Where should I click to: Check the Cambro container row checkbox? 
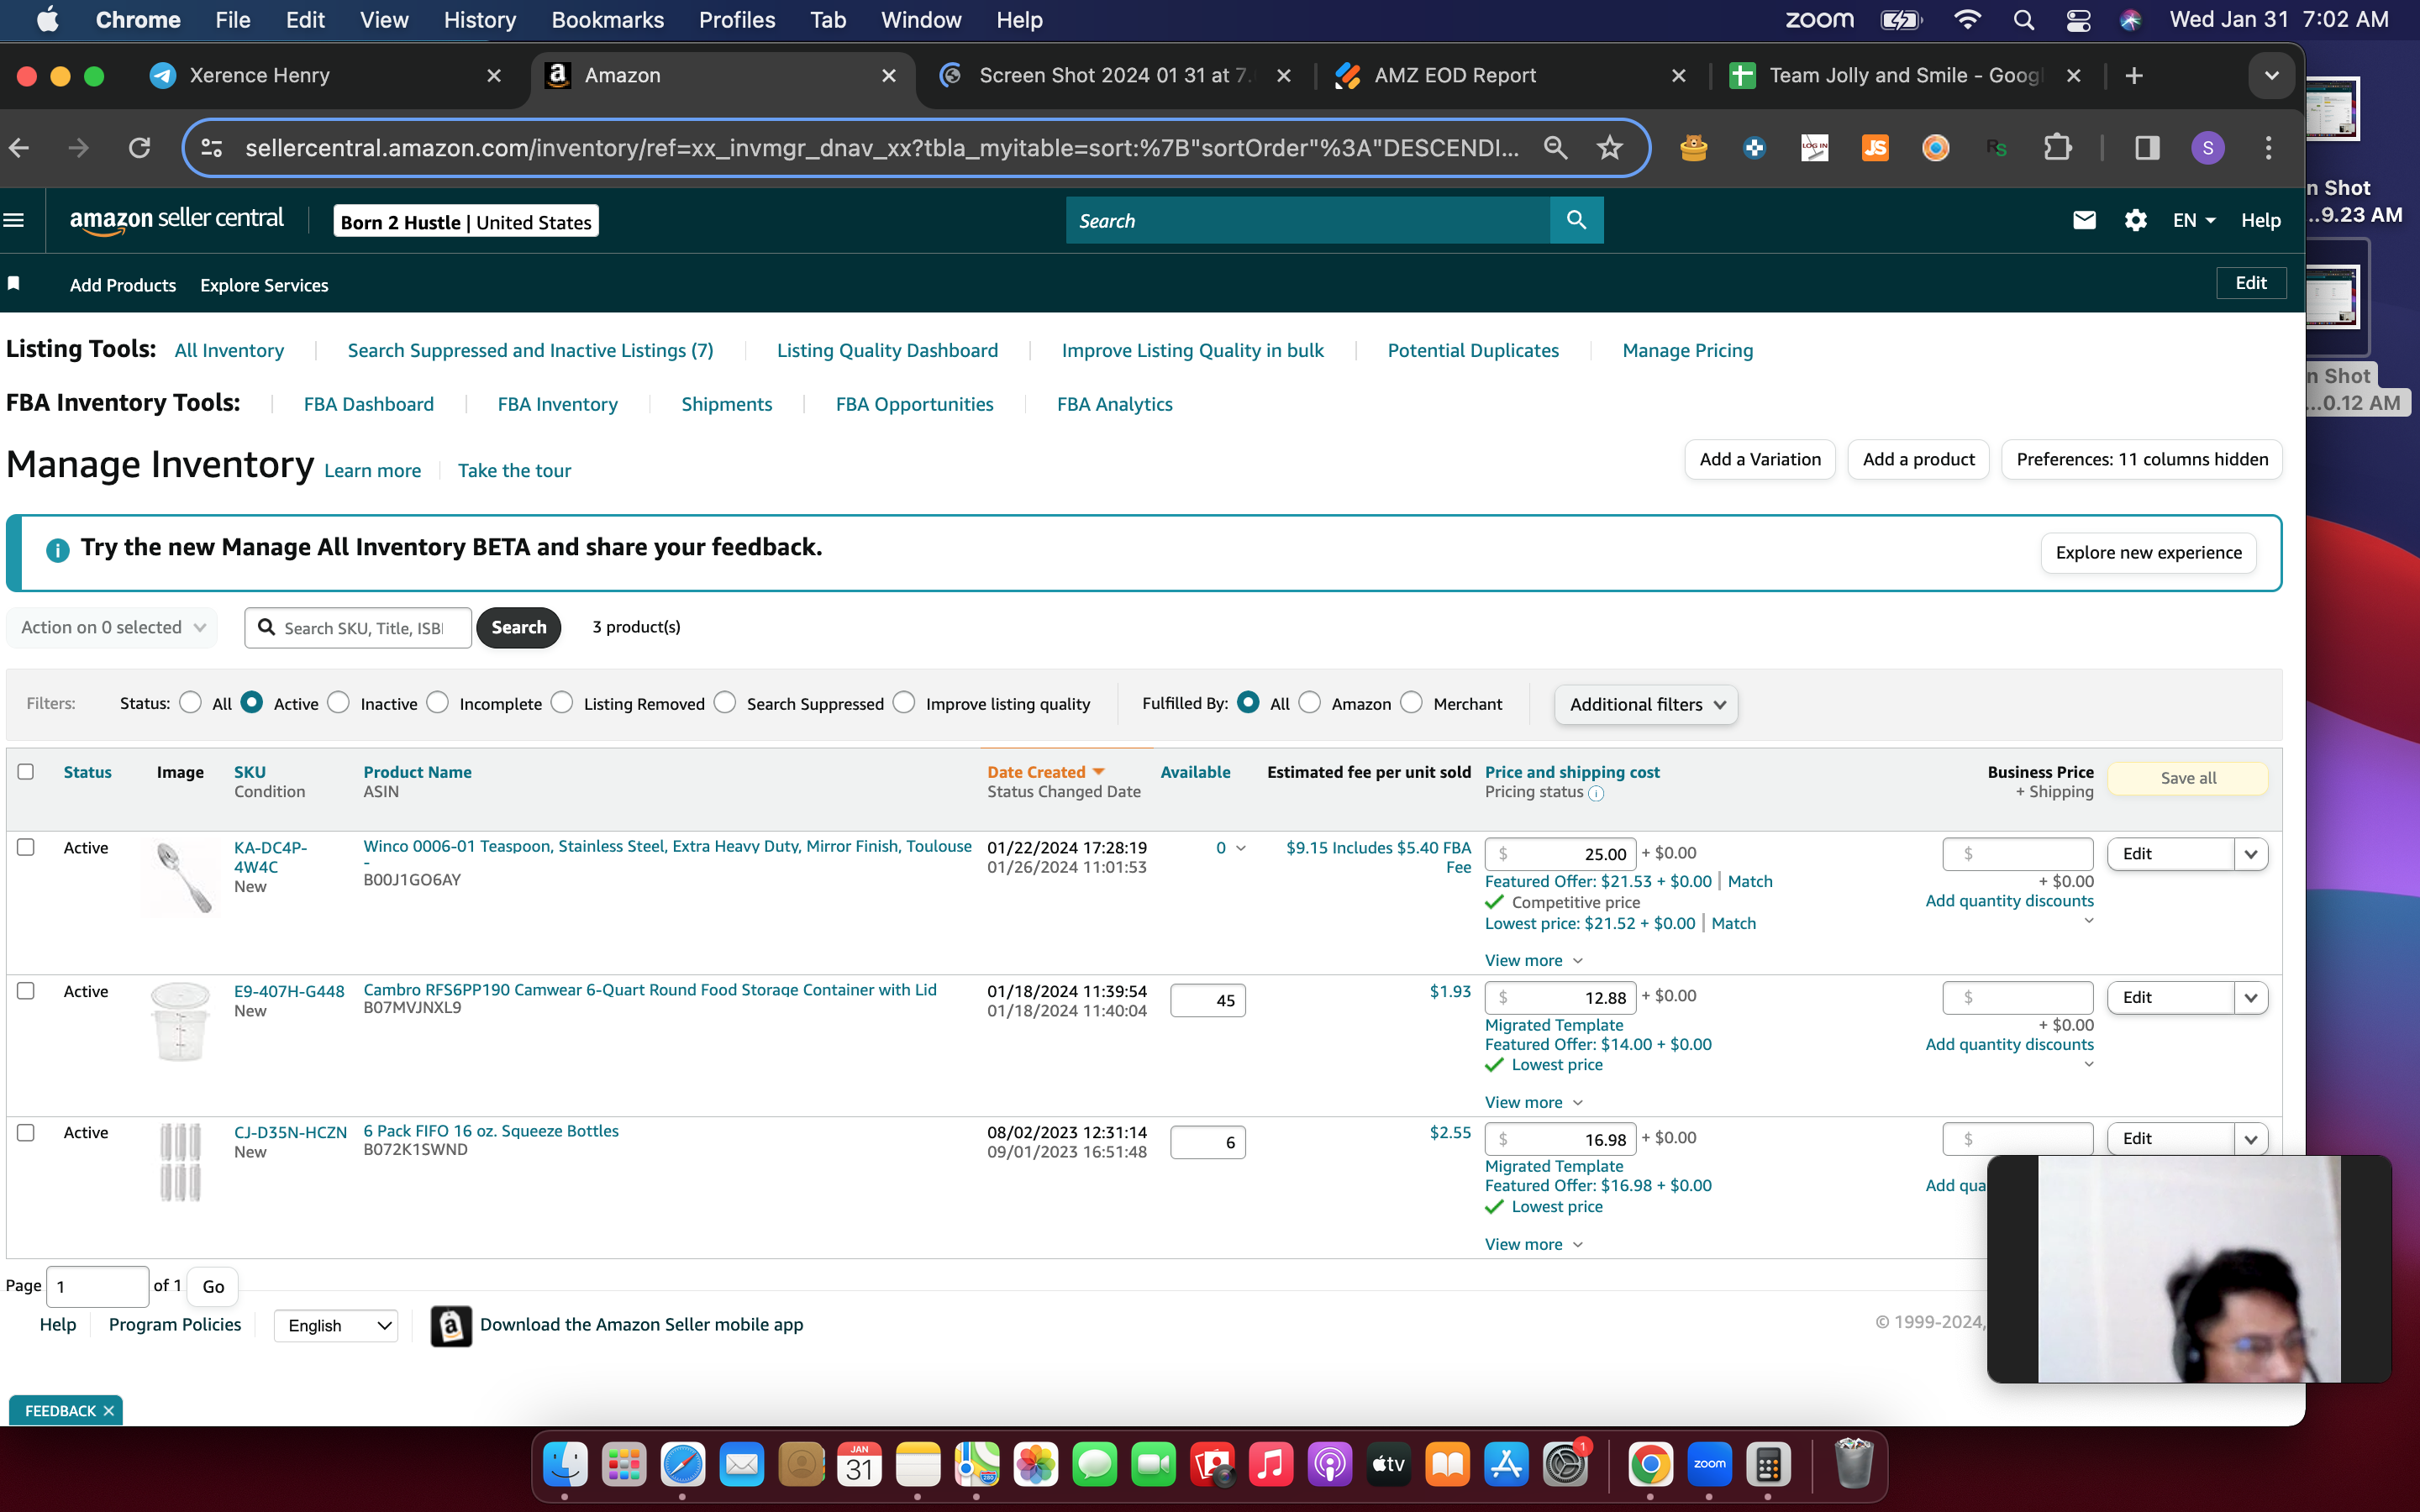(26, 991)
